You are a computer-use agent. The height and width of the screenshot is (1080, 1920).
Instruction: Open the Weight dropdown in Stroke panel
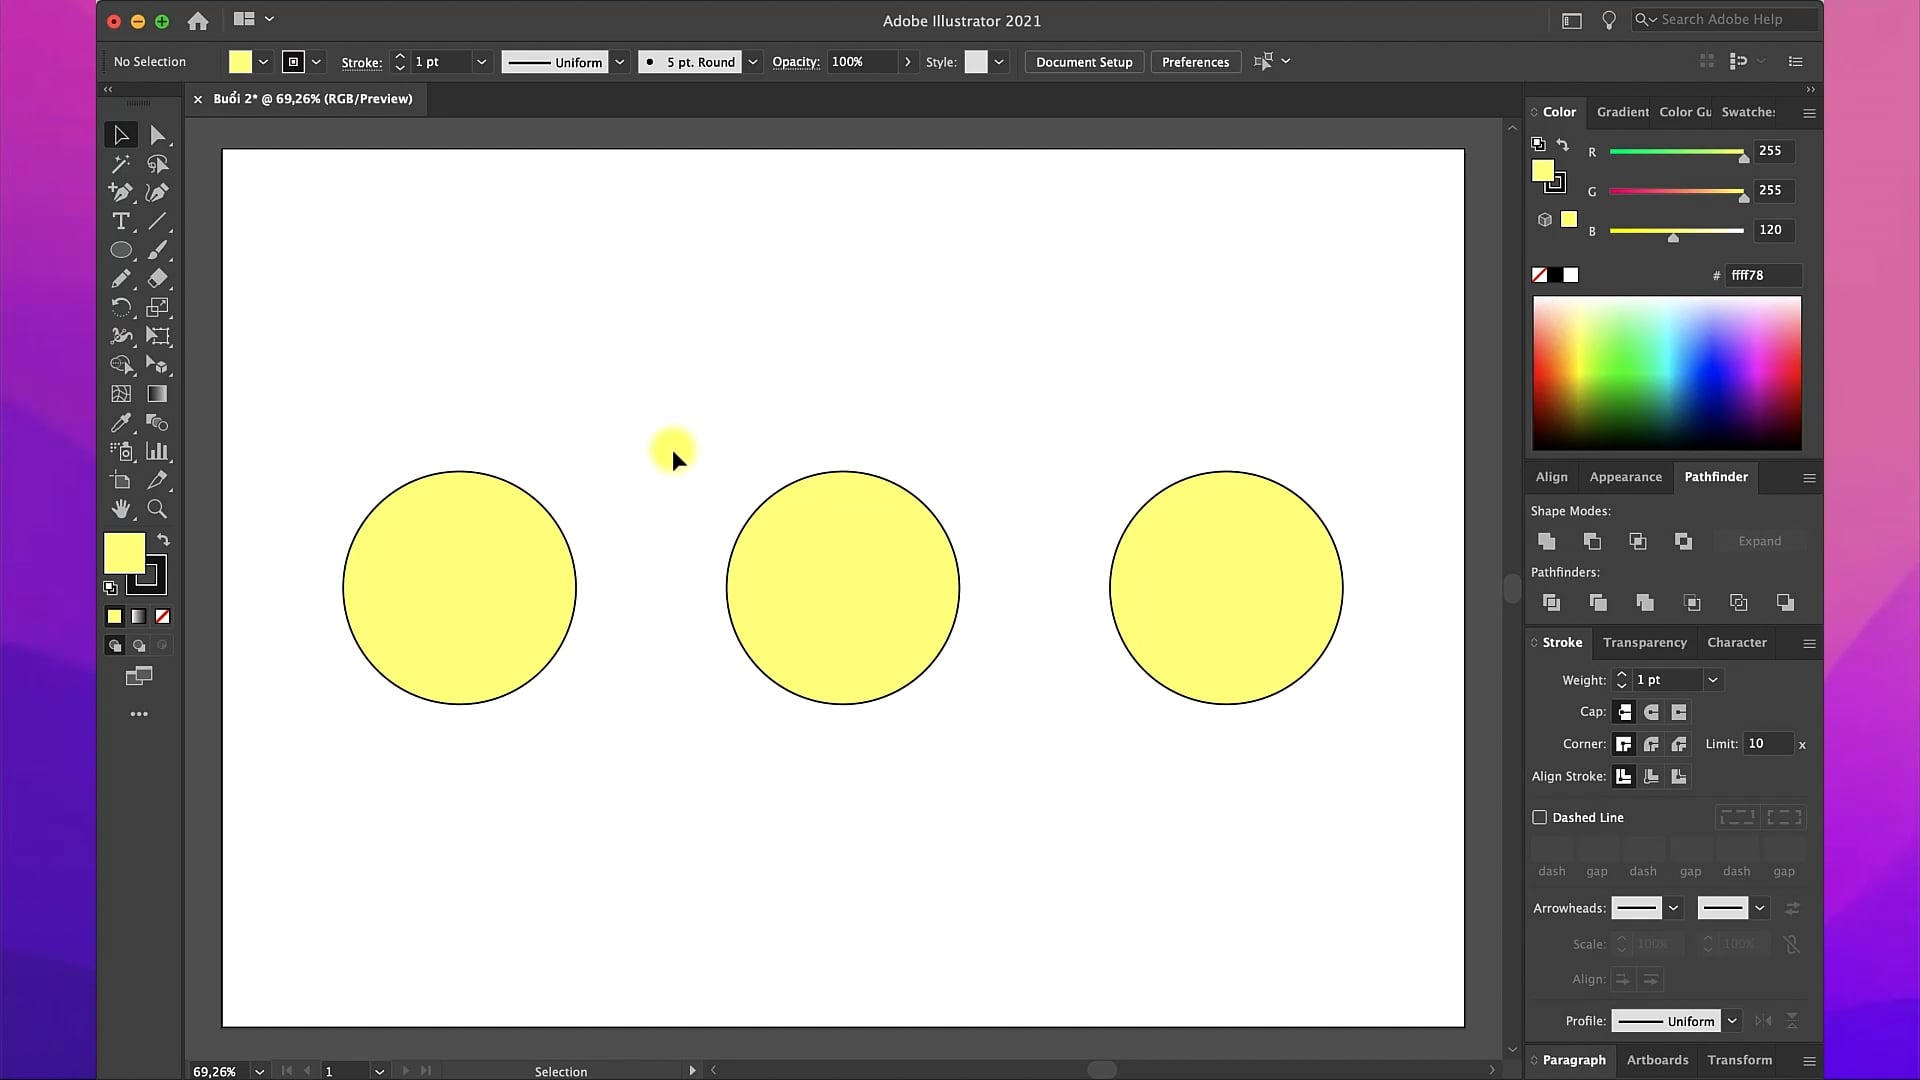pyautogui.click(x=1713, y=680)
